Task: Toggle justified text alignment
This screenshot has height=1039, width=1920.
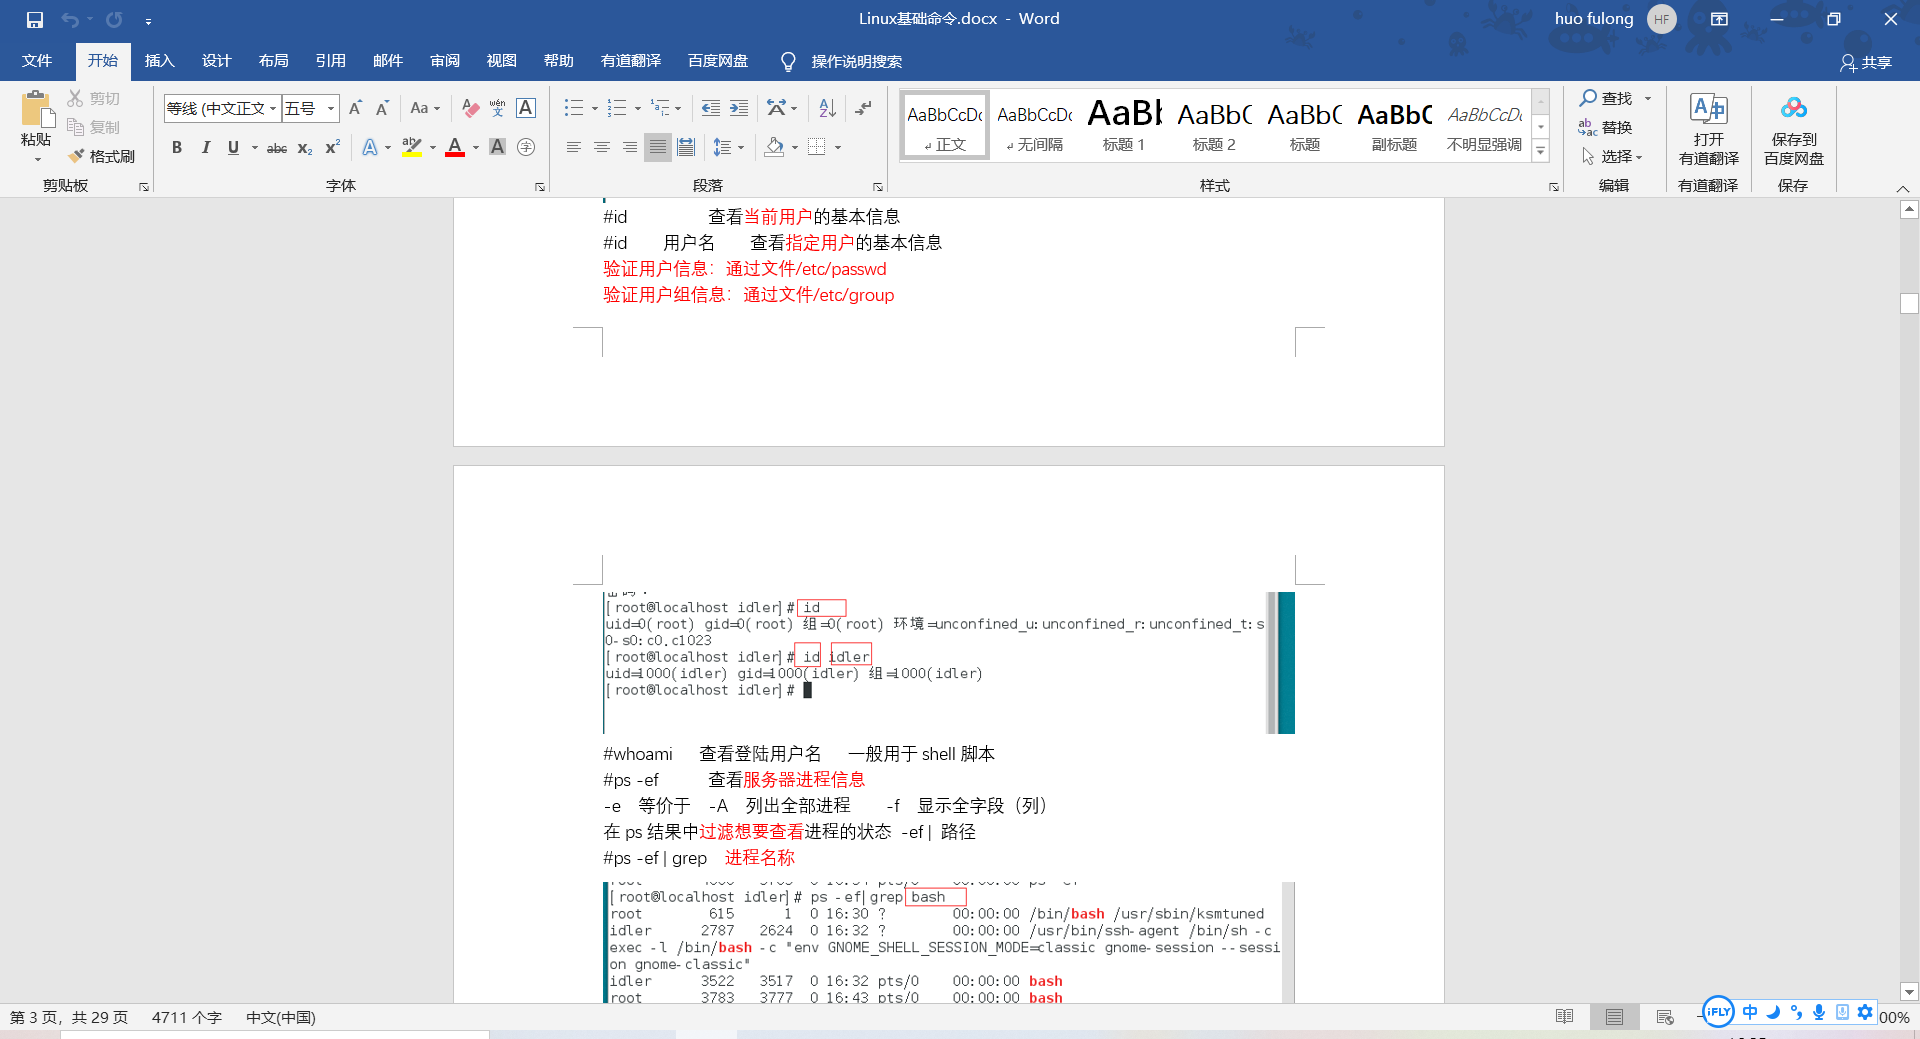Action: coord(657,147)
